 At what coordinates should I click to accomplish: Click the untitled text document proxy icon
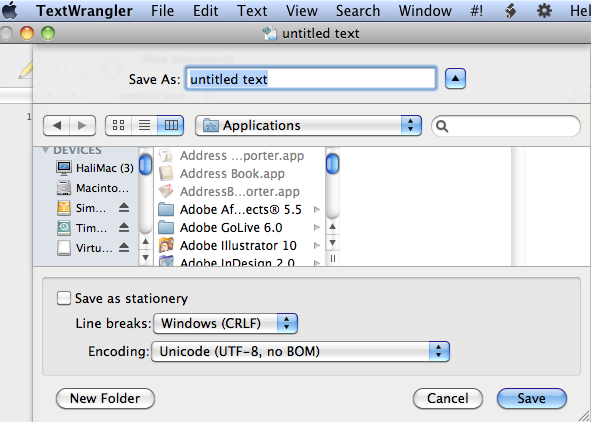[x=270, y=33]
